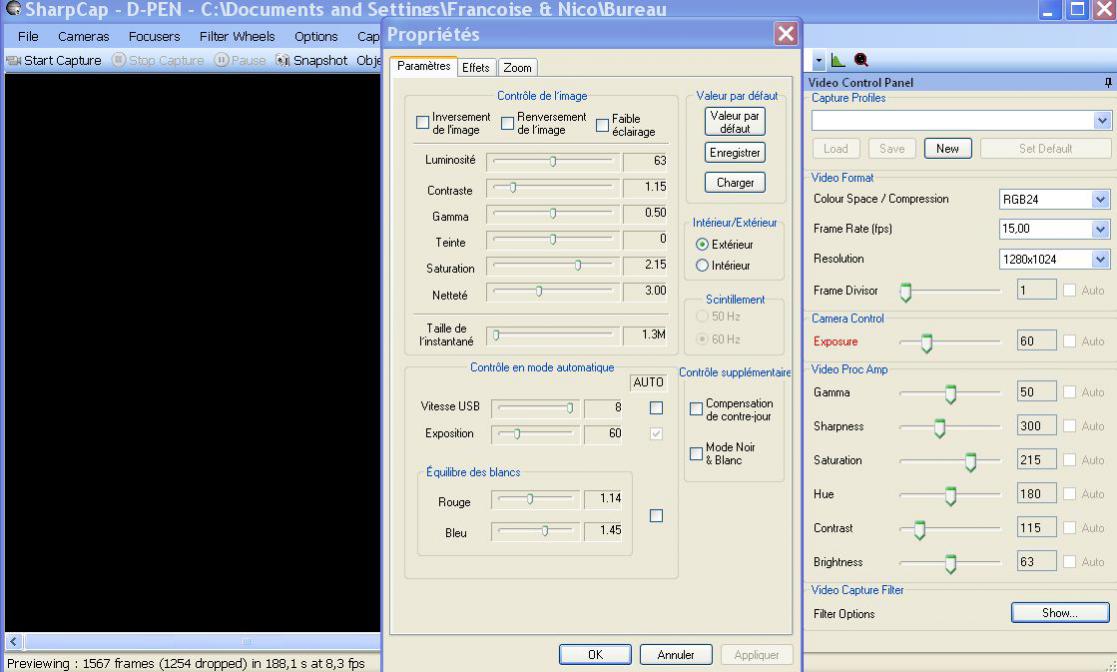Click the Rouge white balance slider
Viewport: 1117px width, 672px height.
pos(535,500)
